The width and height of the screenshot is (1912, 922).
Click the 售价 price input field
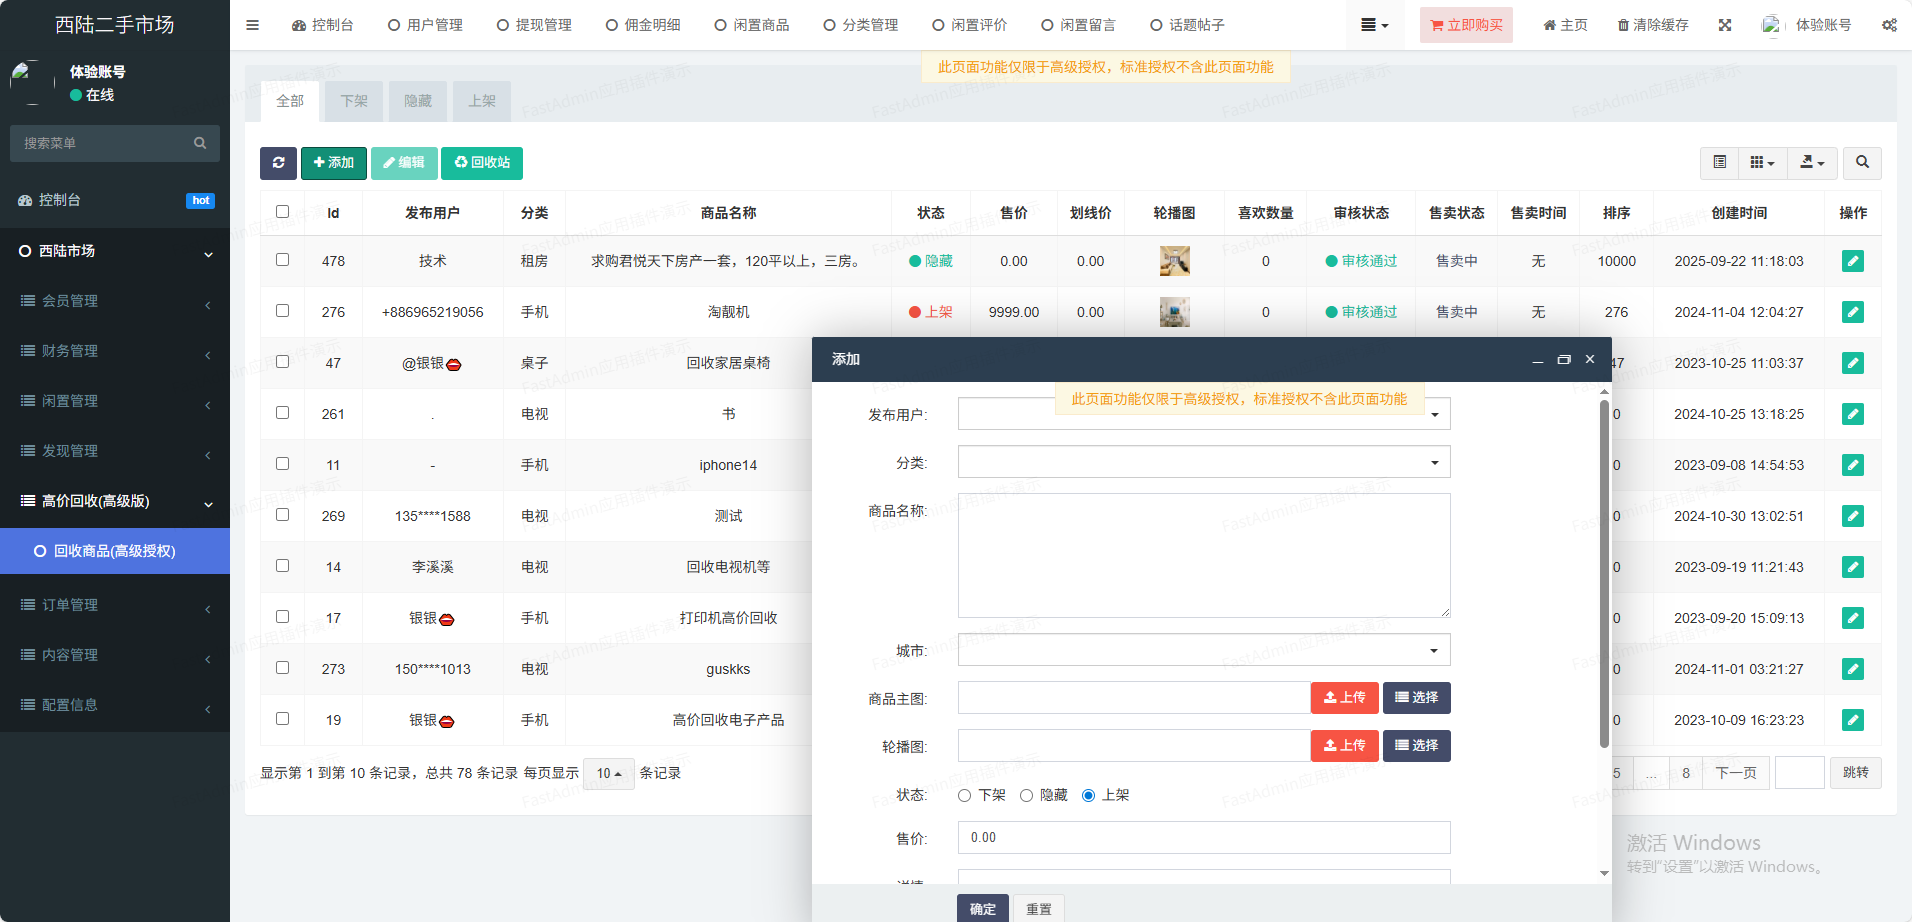[x=1203, y=838]
